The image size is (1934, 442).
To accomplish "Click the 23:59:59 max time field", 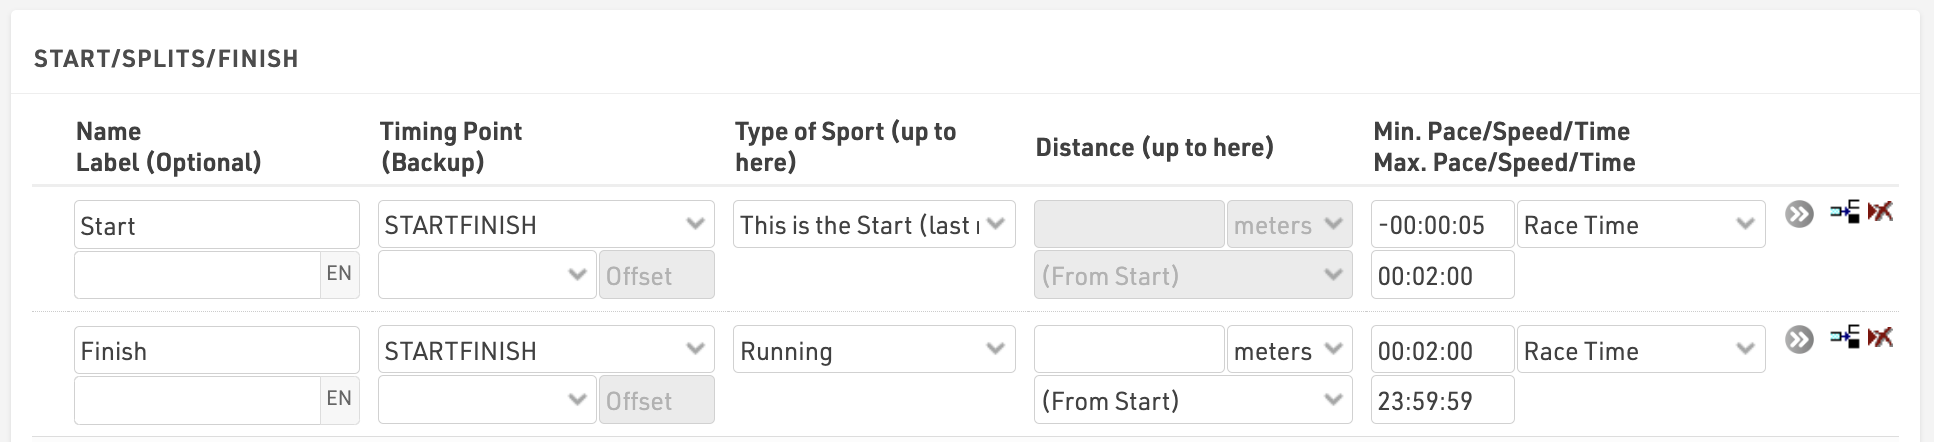I will [x=1442, y=400].
